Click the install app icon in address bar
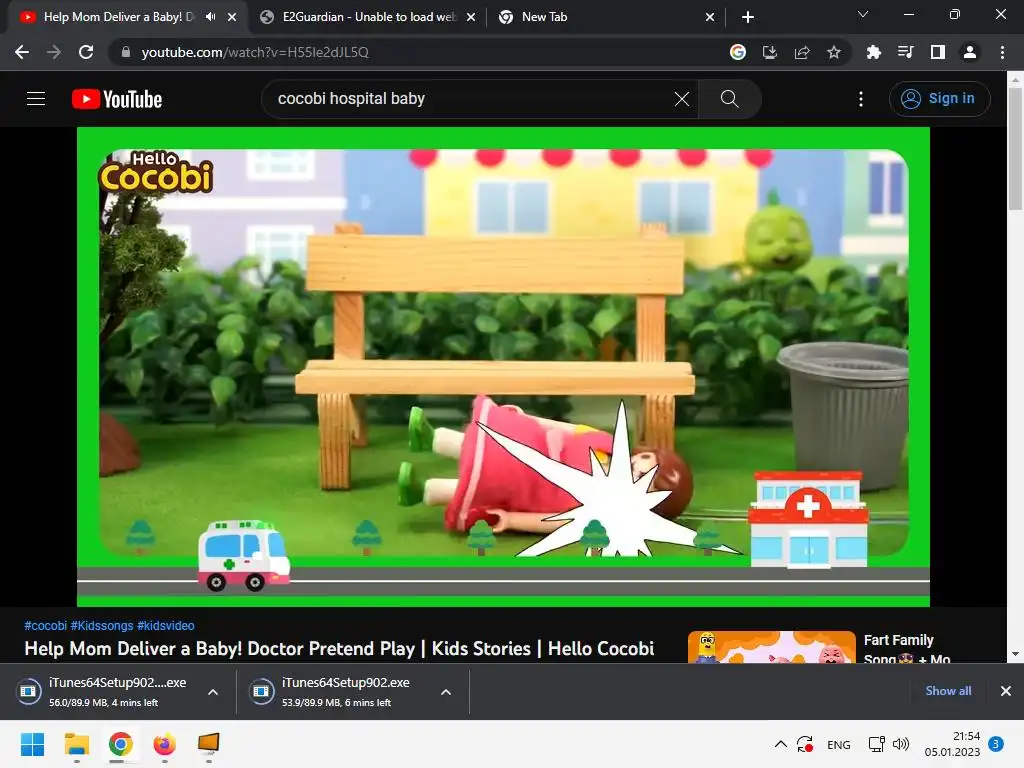1024x768 pixels. point(770,52)
